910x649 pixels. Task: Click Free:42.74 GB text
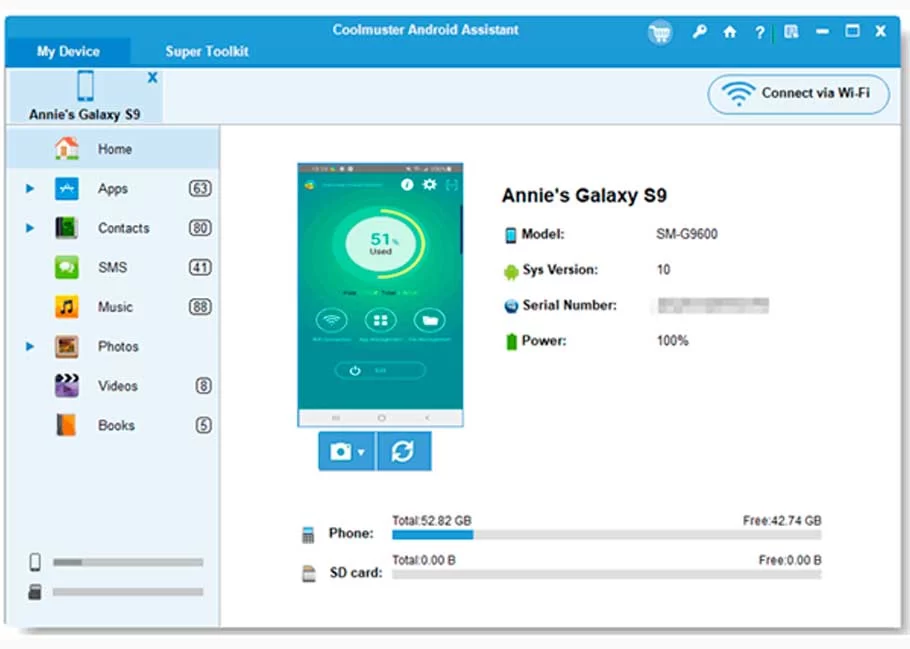pos(782,521)
